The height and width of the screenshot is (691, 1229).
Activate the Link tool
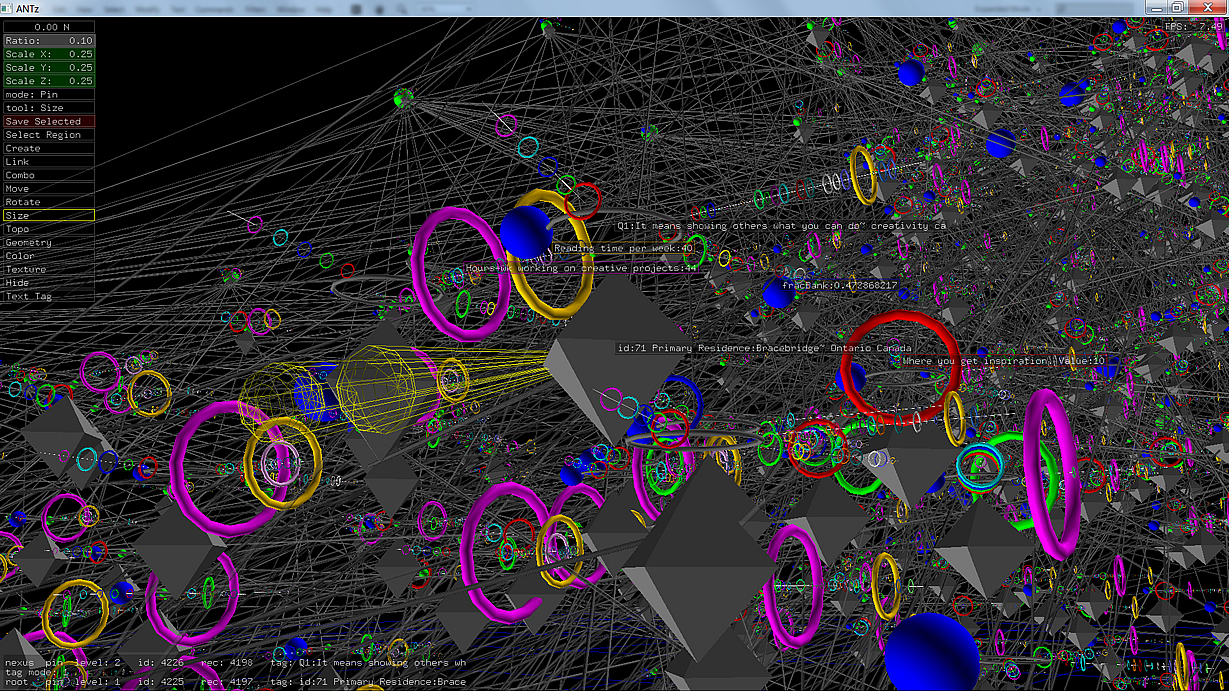coord(48,162)
